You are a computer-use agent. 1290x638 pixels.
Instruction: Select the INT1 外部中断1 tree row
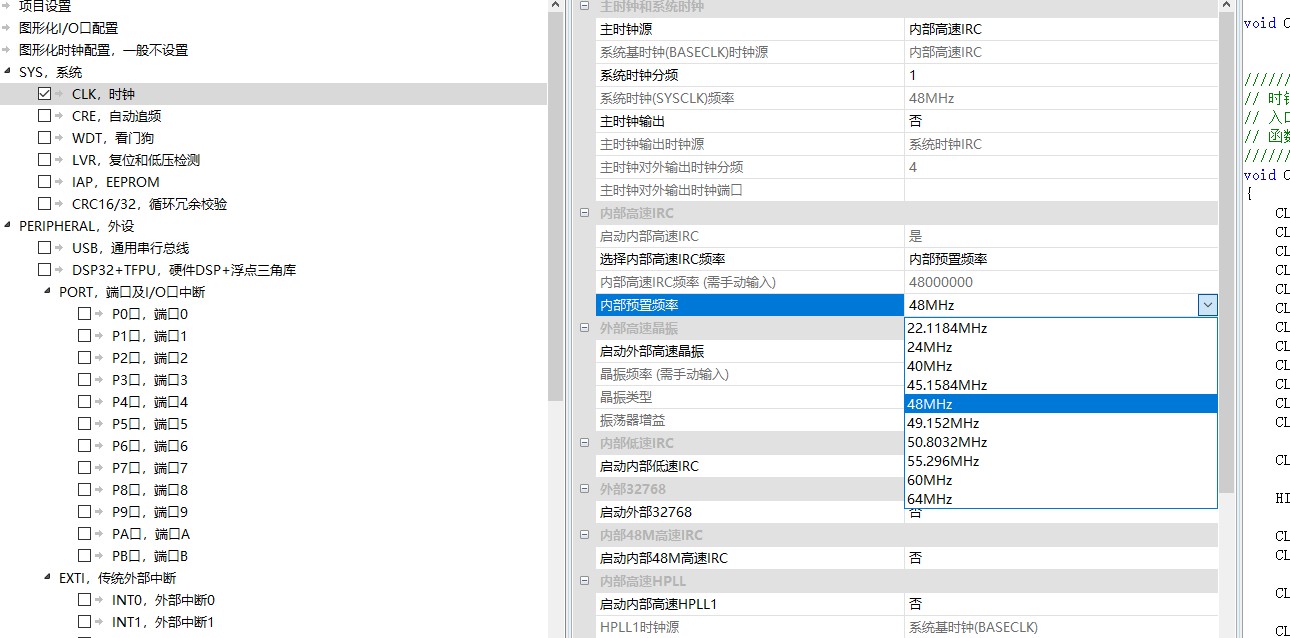pos(163,622)
